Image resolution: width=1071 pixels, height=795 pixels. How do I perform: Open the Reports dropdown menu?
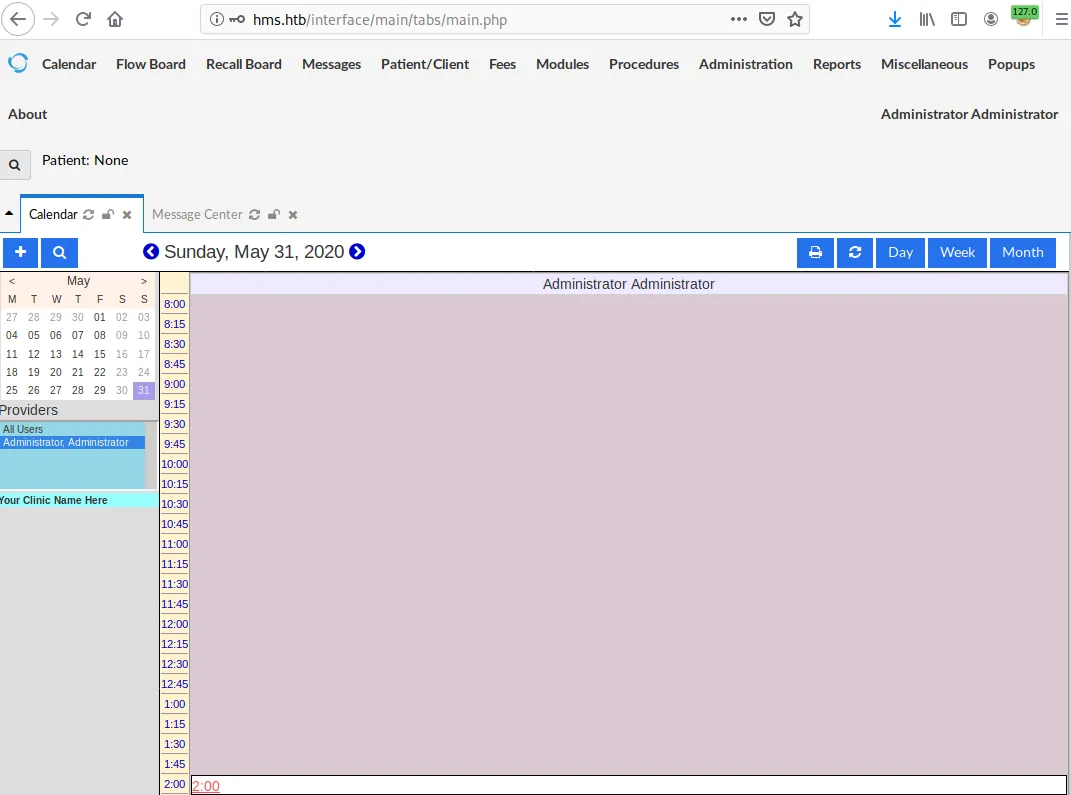(836, 64)
